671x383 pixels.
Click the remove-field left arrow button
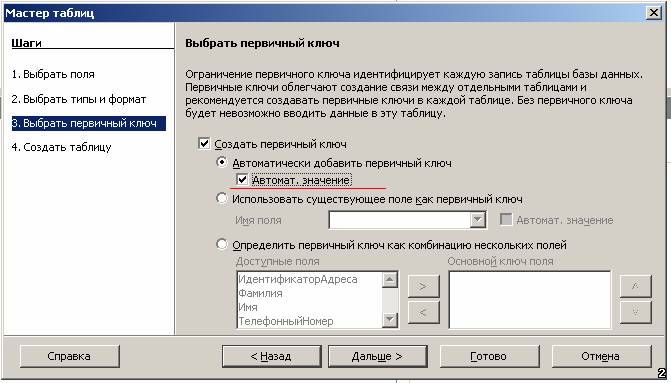click(423, 312)
